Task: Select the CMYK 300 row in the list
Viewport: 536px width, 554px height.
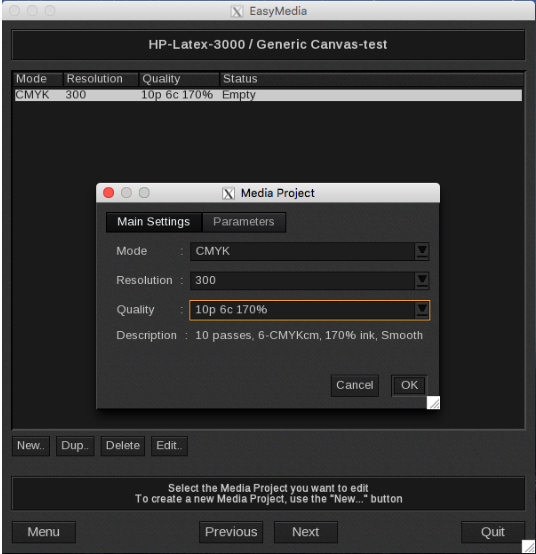Action: pyautogui.click(x=268, y=95)
